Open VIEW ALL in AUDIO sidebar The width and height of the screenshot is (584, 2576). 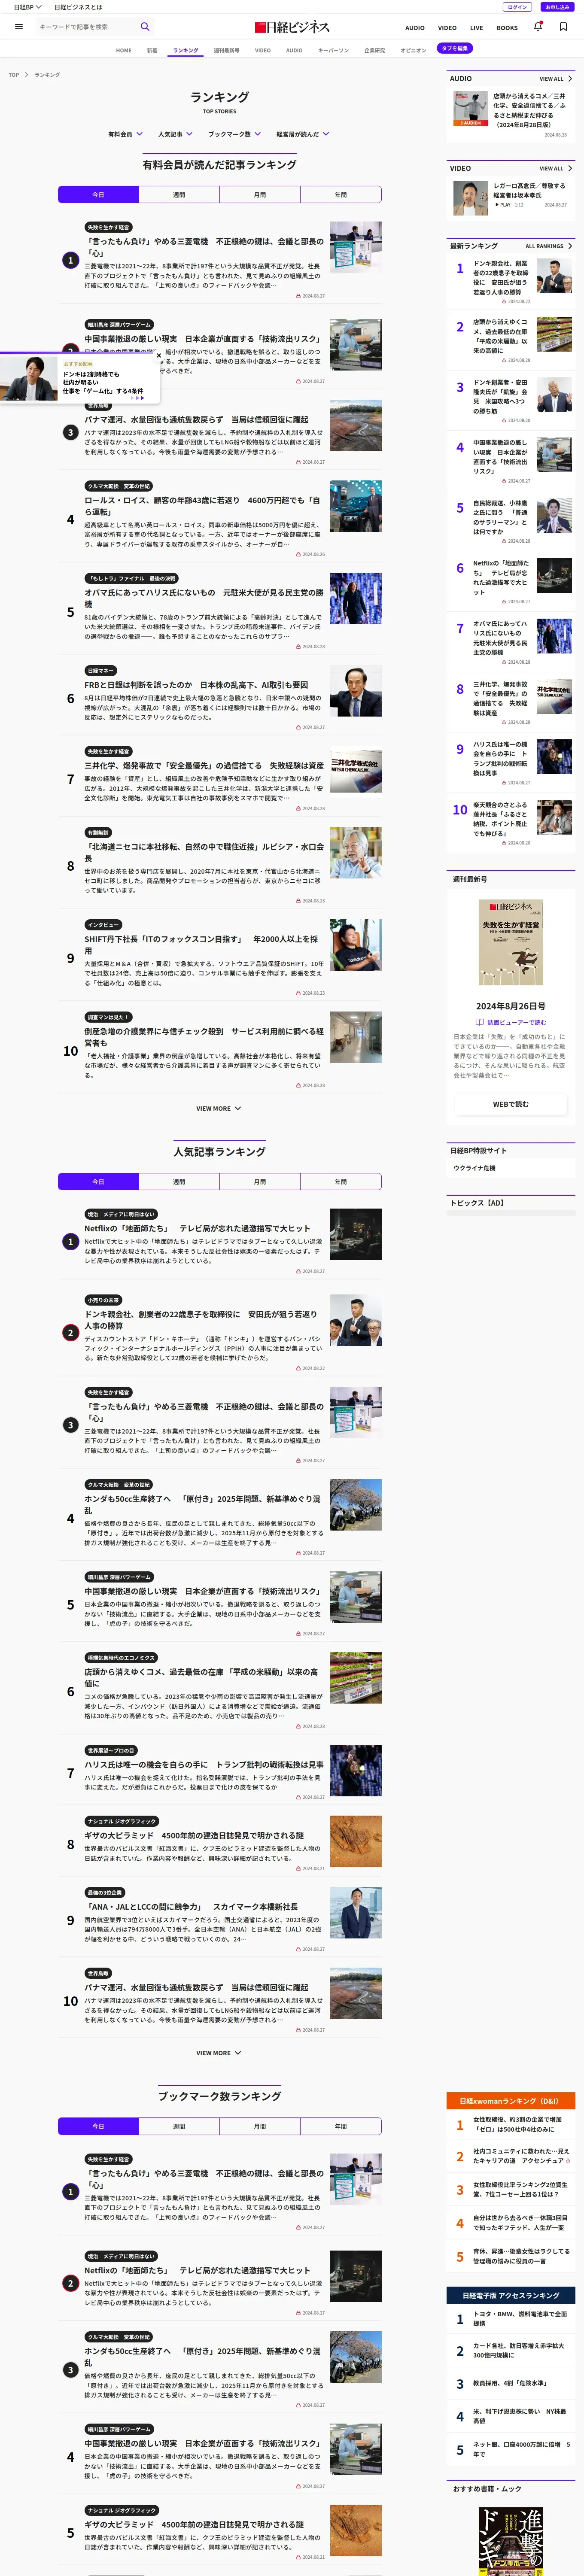coord(556,78)
